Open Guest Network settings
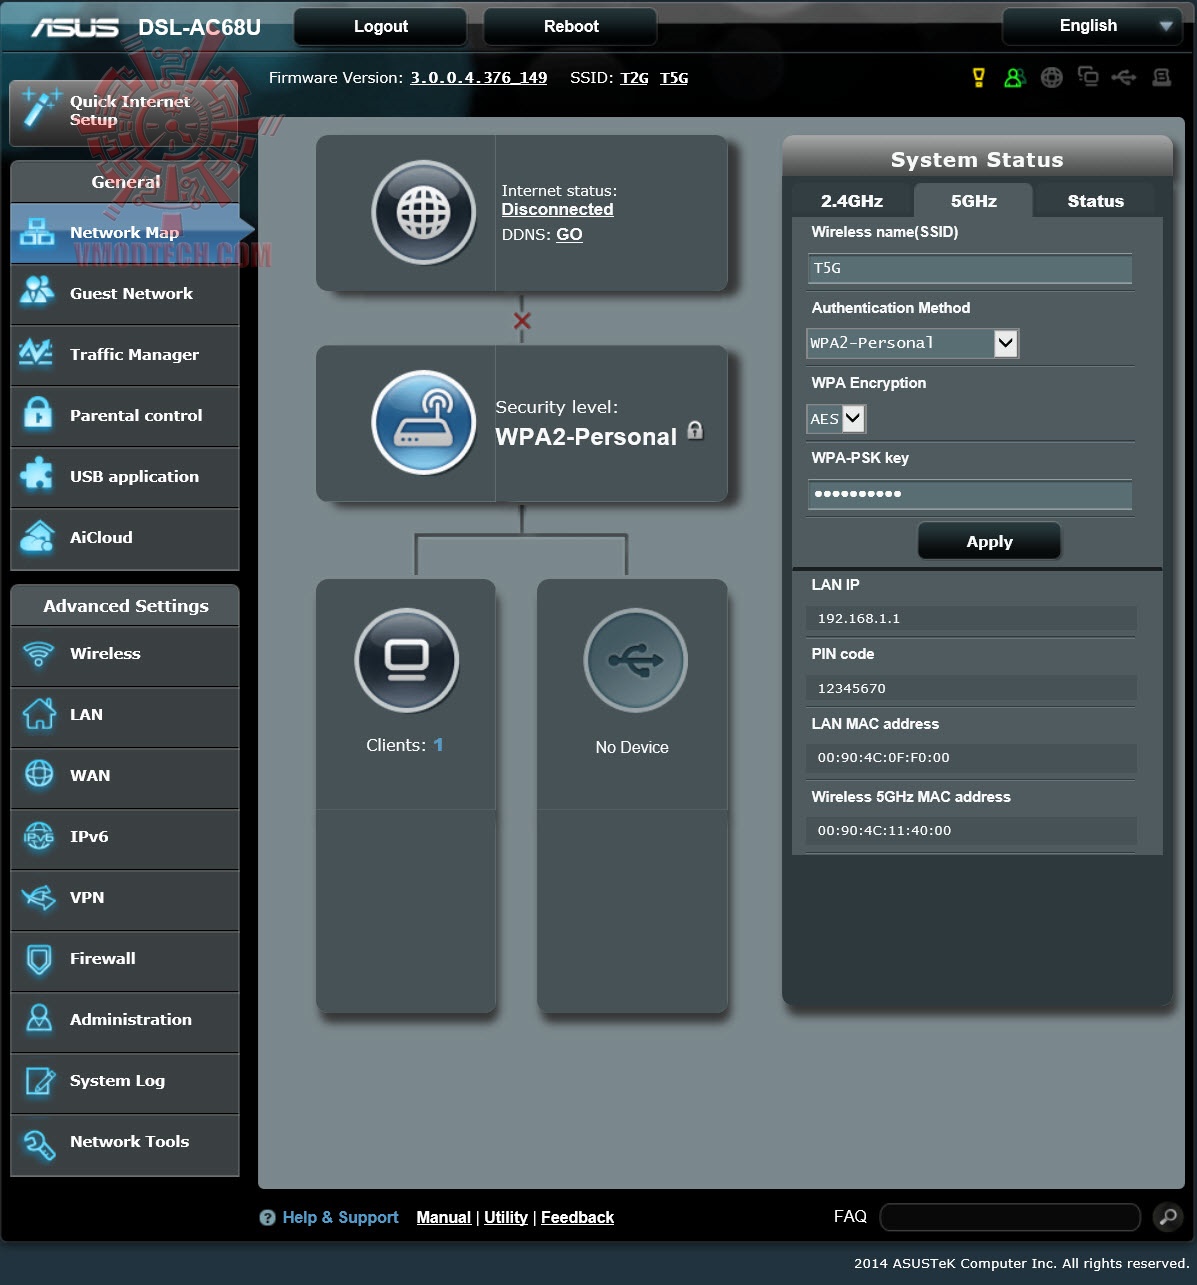 [x=125, y=294]
